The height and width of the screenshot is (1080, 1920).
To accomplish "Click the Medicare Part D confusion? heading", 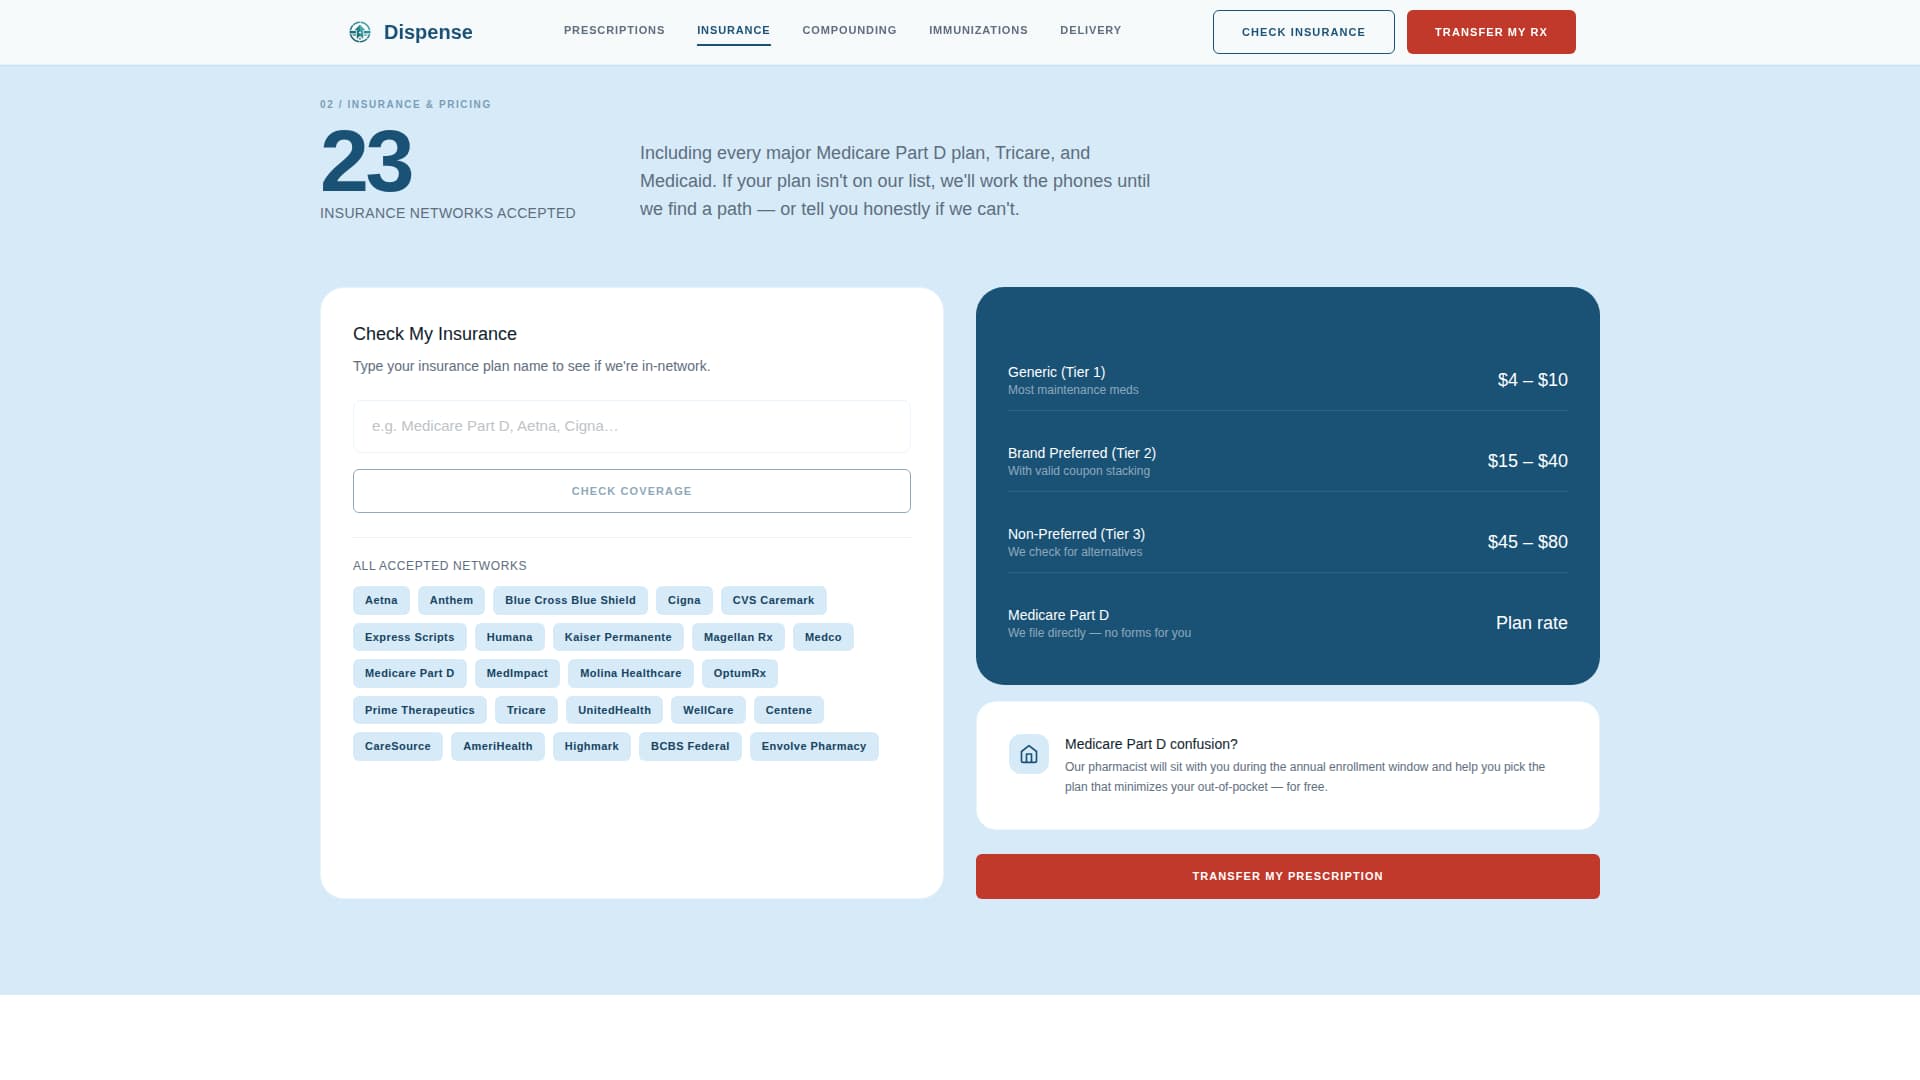I will [x=1151, y=744].
